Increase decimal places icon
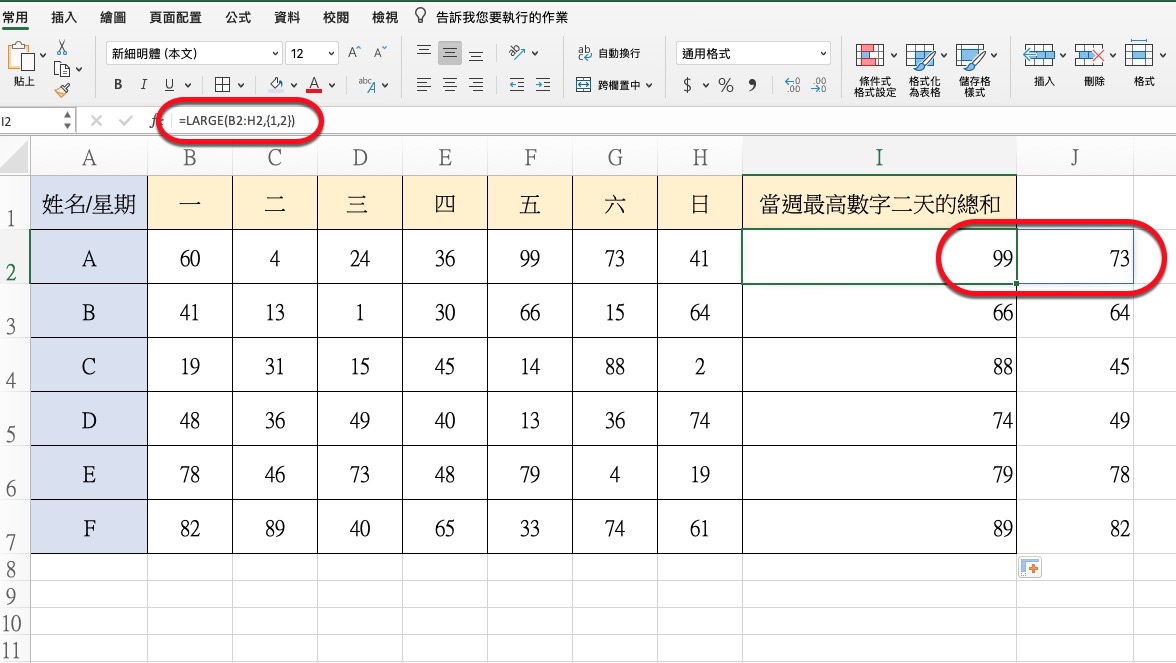The image size is (1176, 663). pyautogui.click(x=793, y=85)
